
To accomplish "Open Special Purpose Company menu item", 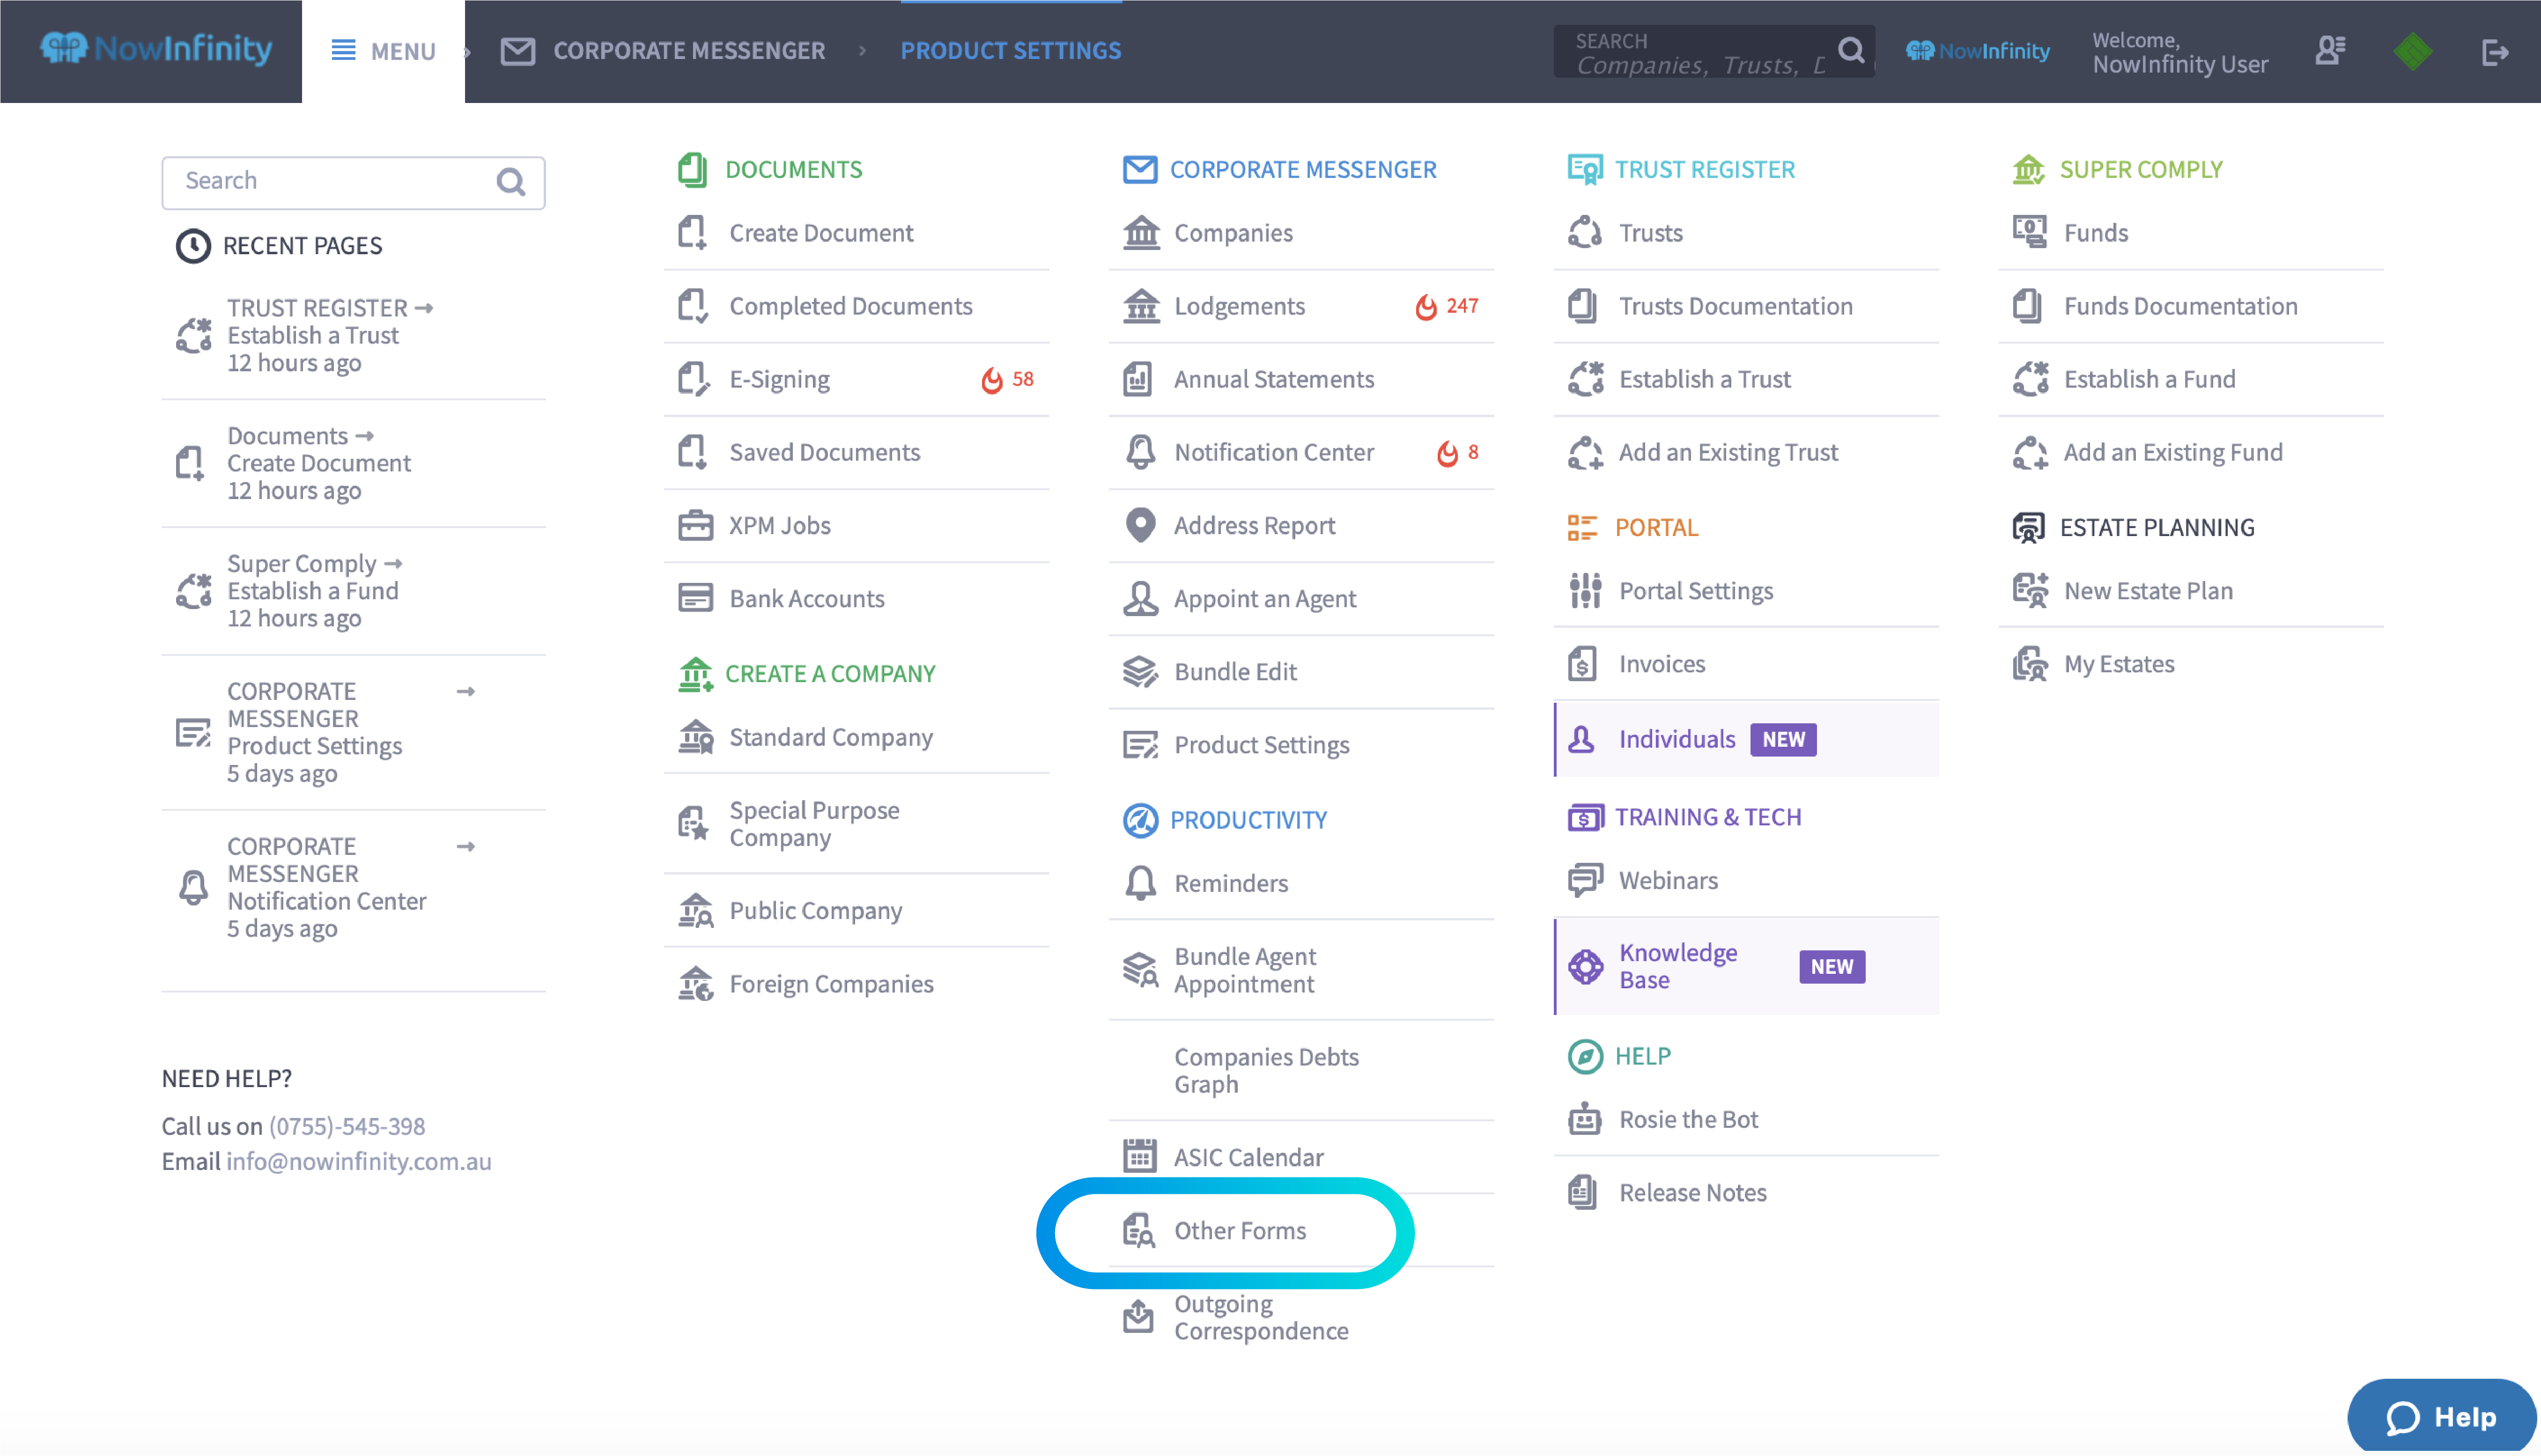I will (856, 823).
